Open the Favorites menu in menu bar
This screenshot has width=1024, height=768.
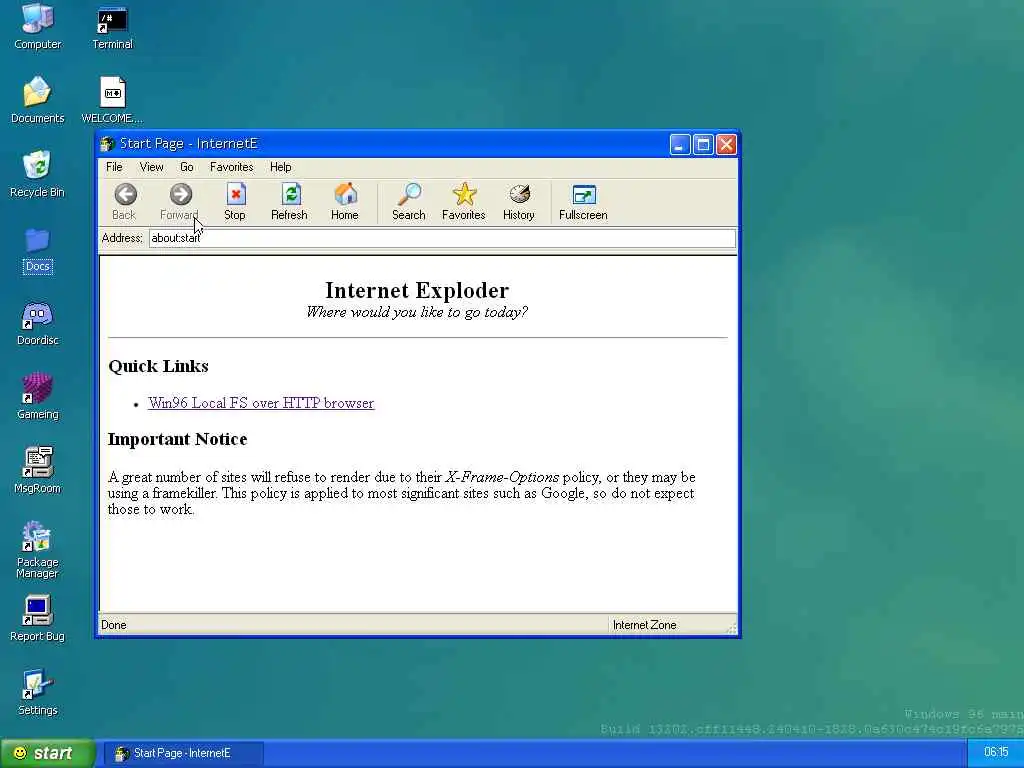click(232, 167)
